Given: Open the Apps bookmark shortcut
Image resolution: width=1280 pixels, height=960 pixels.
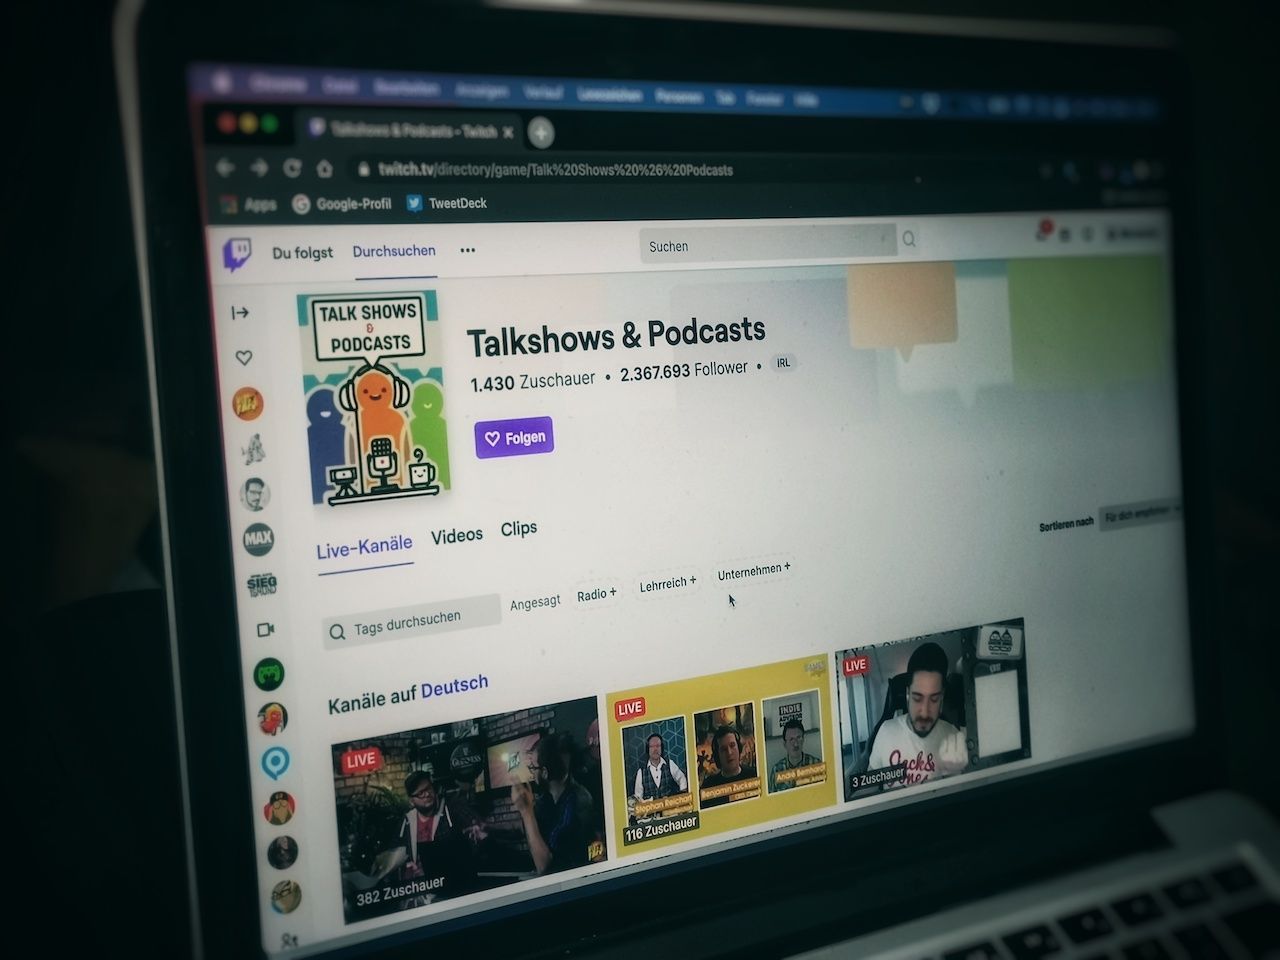Looking at the screenshot, I should point(248,204).
